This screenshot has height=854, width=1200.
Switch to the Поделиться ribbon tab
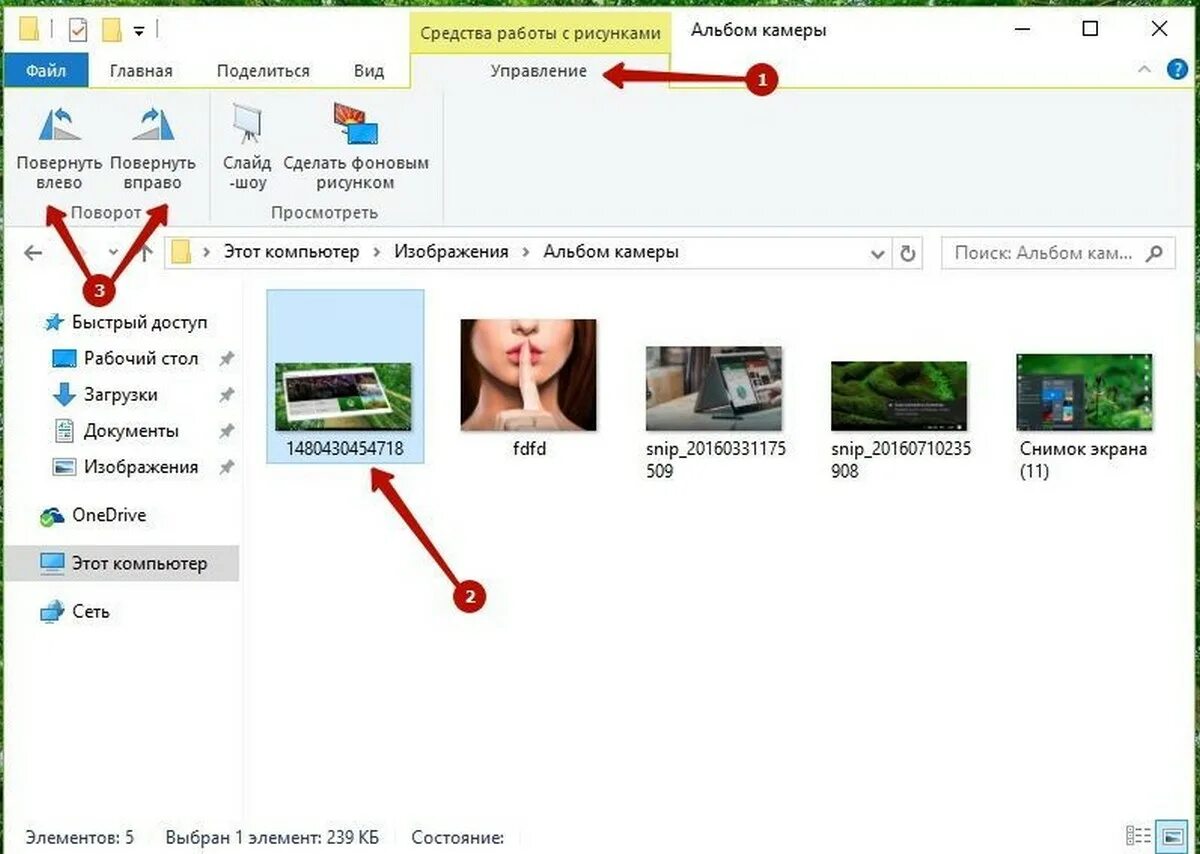[263, 70]
